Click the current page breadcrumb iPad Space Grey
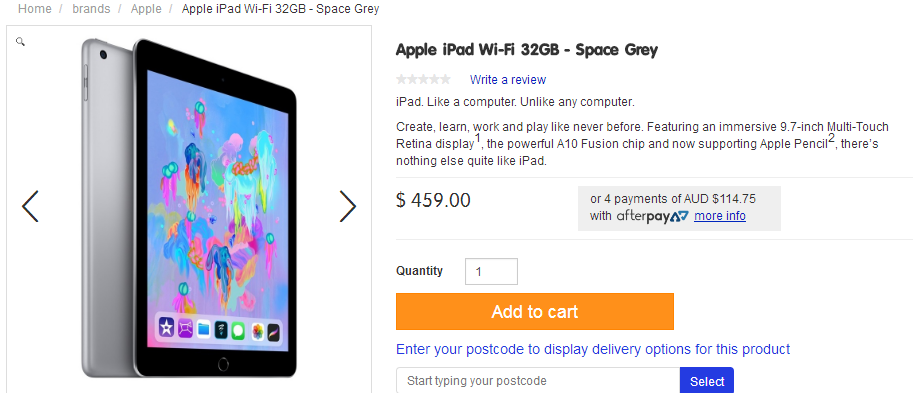913x393 pixels. click(281, 9)
